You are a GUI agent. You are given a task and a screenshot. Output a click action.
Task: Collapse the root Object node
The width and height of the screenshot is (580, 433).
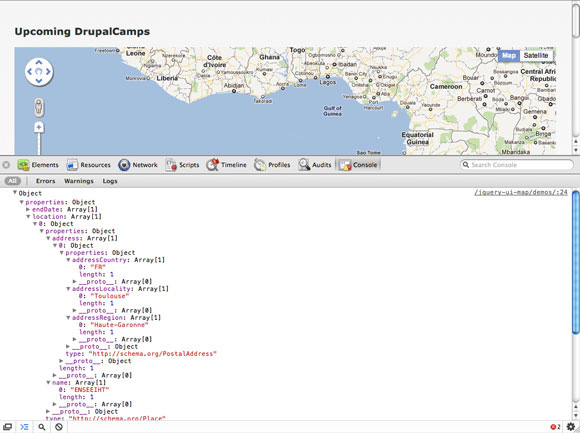(15, 193)
